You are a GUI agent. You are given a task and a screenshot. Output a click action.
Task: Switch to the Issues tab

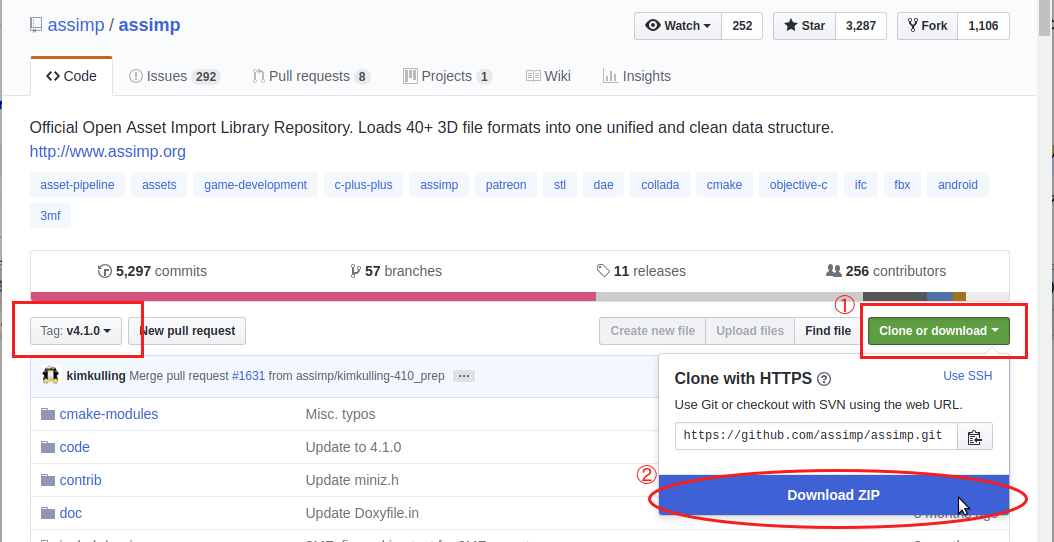click(173, 76)
